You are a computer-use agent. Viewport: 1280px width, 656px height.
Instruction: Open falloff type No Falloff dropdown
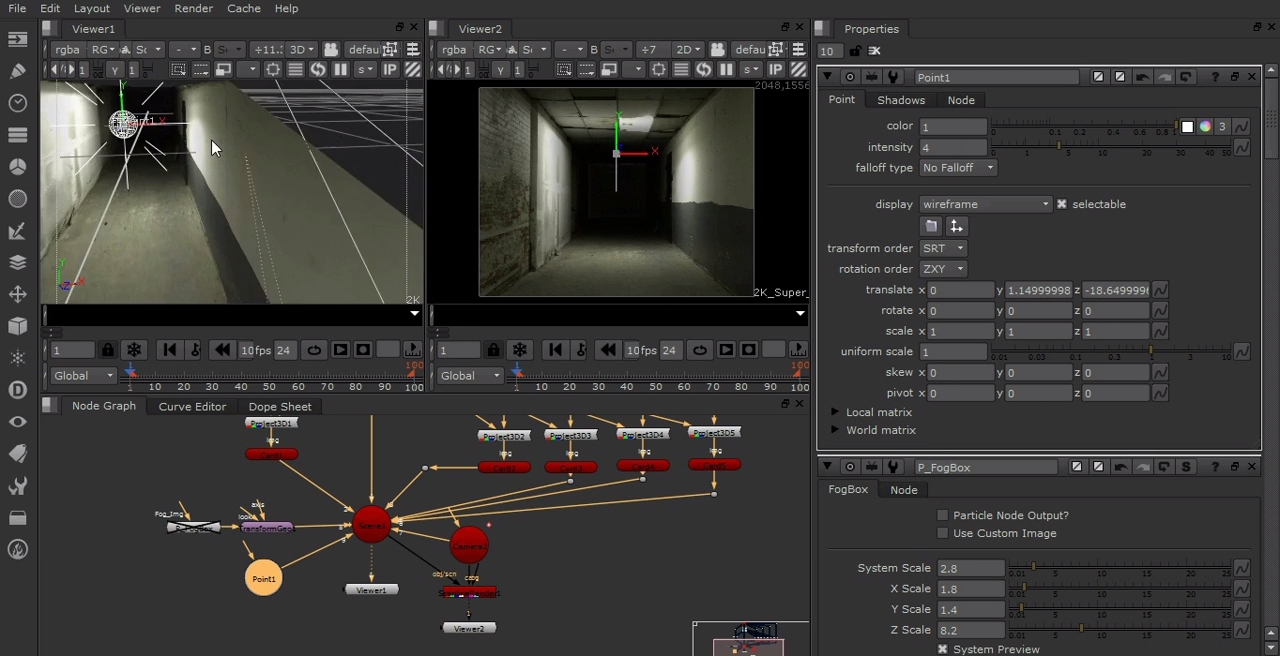click(x=958, y=168)
